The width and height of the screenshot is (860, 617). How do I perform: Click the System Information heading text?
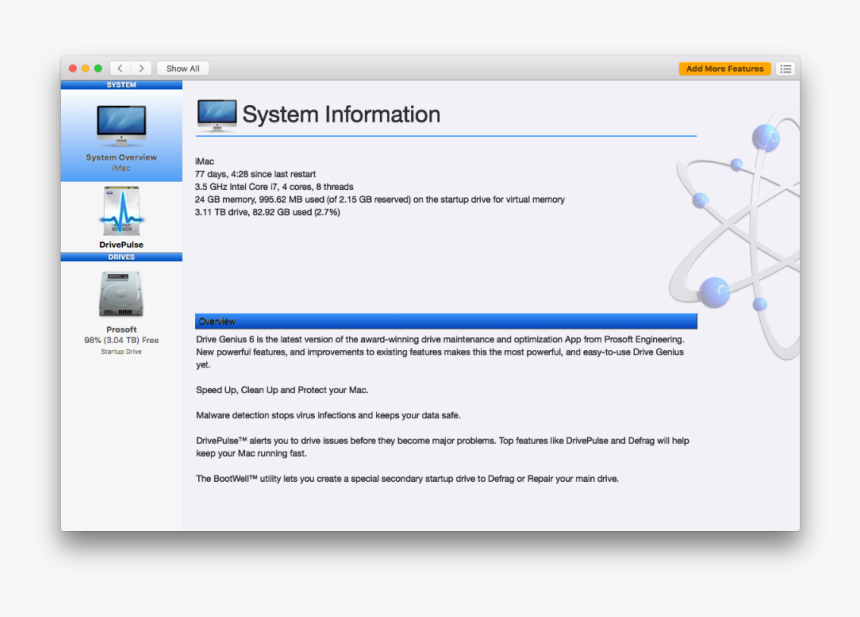tap(341, 115)
